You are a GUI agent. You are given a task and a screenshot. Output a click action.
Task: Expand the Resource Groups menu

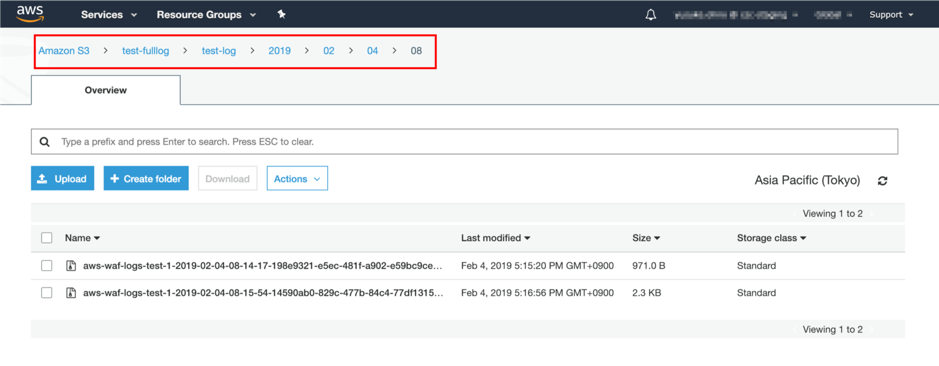[206, 14]
